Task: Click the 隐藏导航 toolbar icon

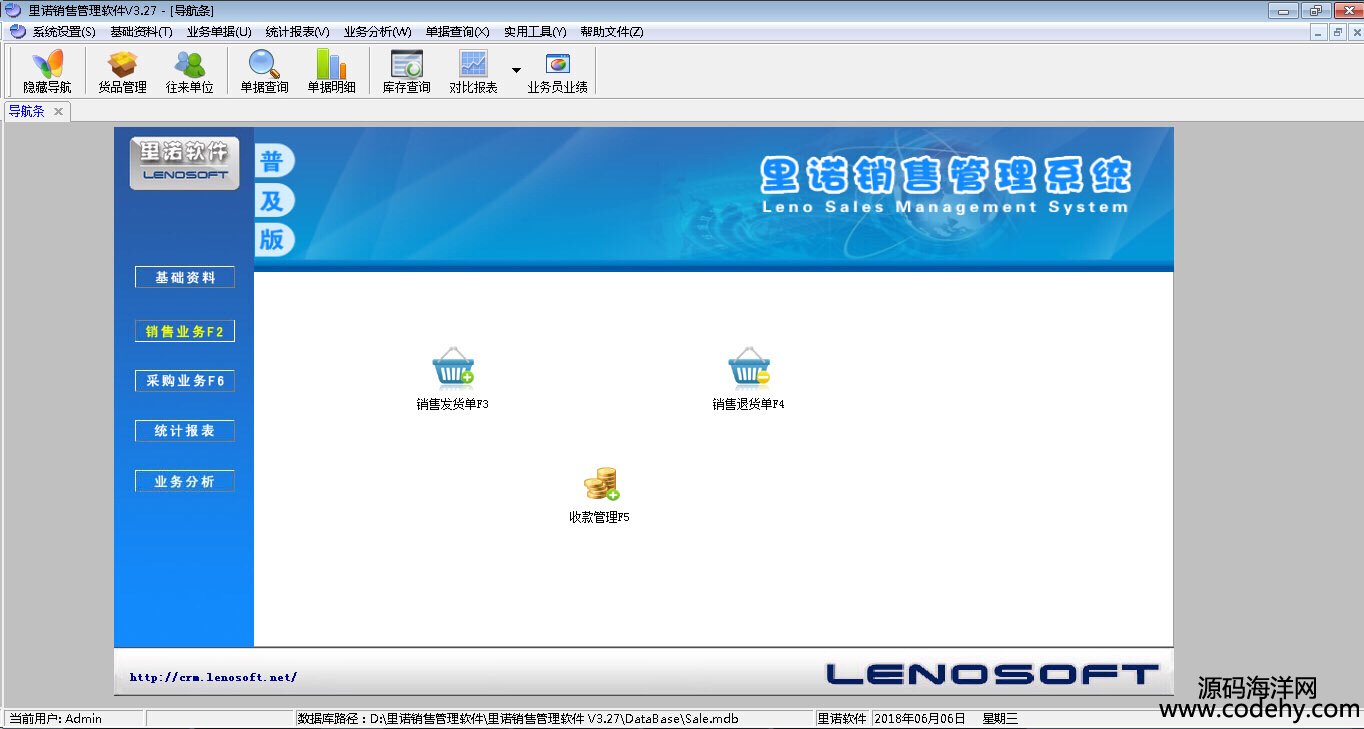Action: point(47,71)
